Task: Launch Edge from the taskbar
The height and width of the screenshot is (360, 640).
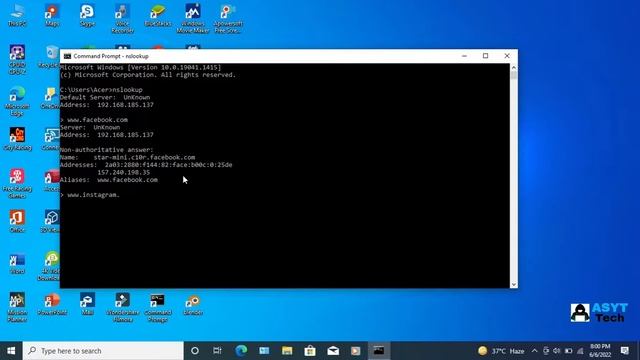Action: pos(241,351)
